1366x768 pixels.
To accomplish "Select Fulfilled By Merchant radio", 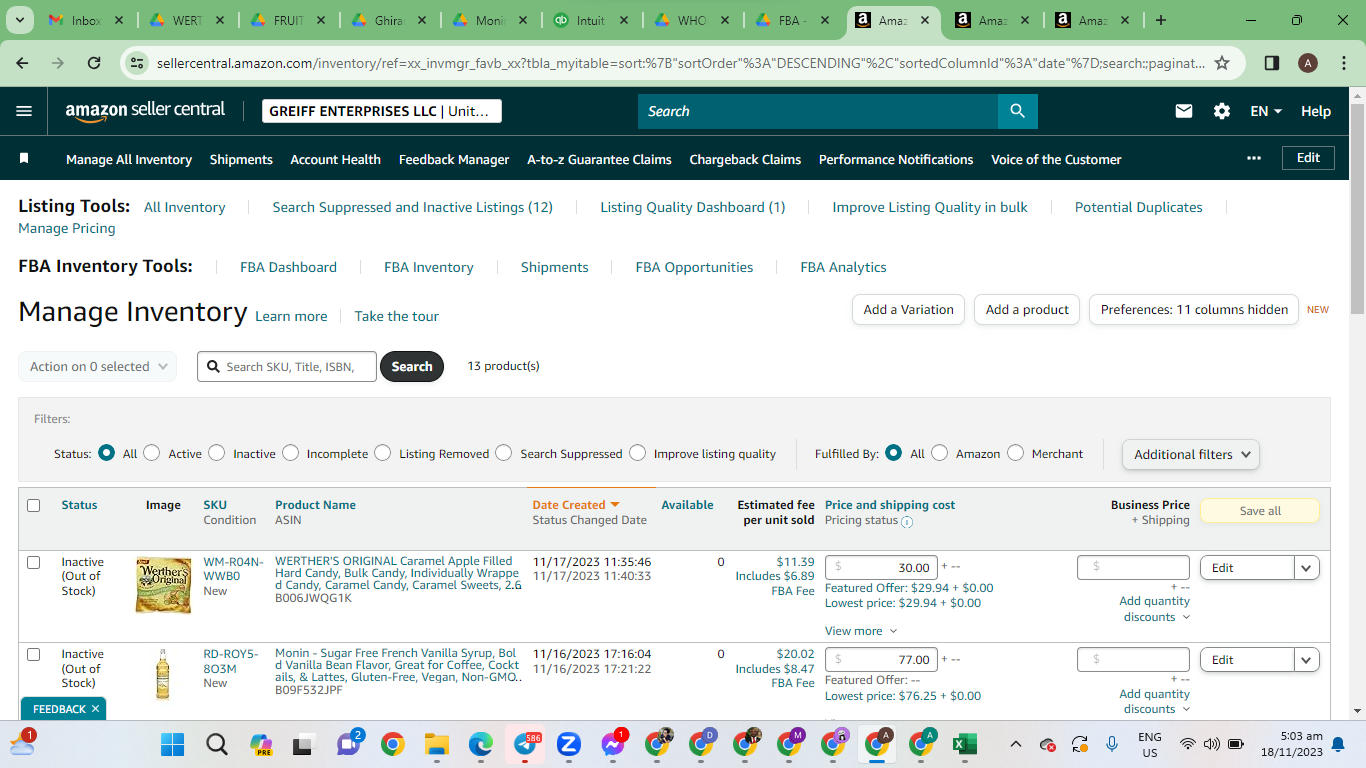I will (1016, 453).
